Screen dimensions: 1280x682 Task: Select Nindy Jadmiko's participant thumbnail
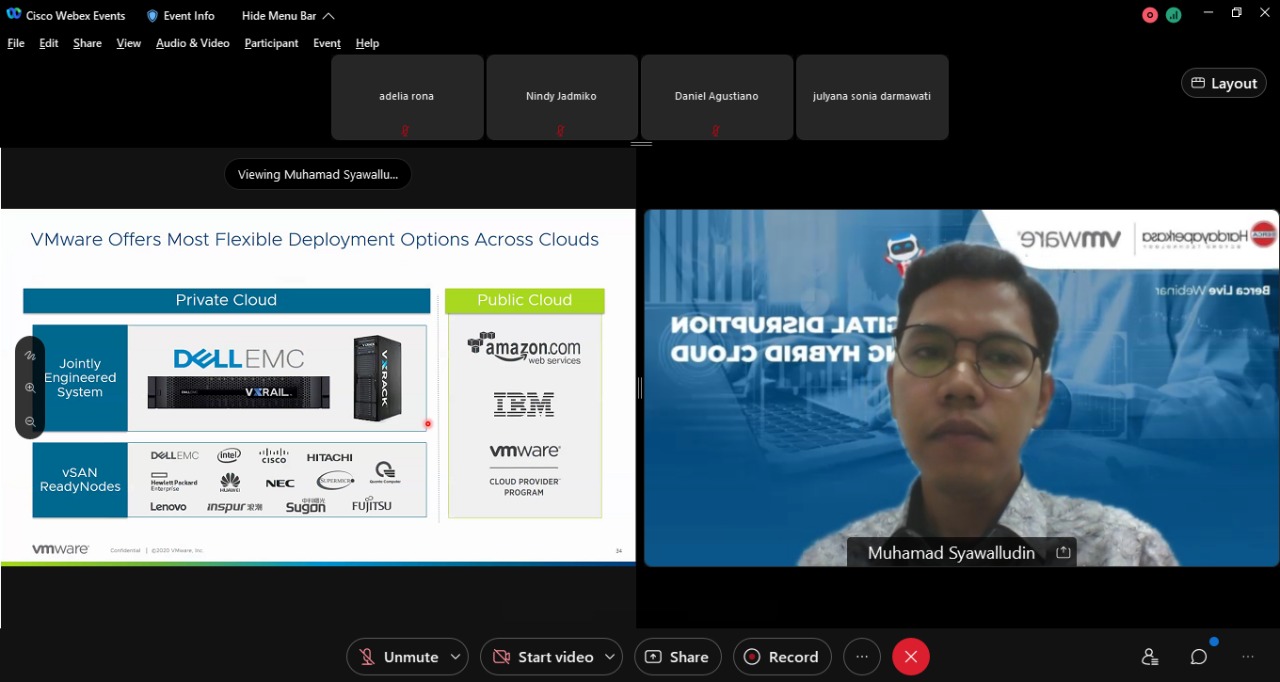561,97
